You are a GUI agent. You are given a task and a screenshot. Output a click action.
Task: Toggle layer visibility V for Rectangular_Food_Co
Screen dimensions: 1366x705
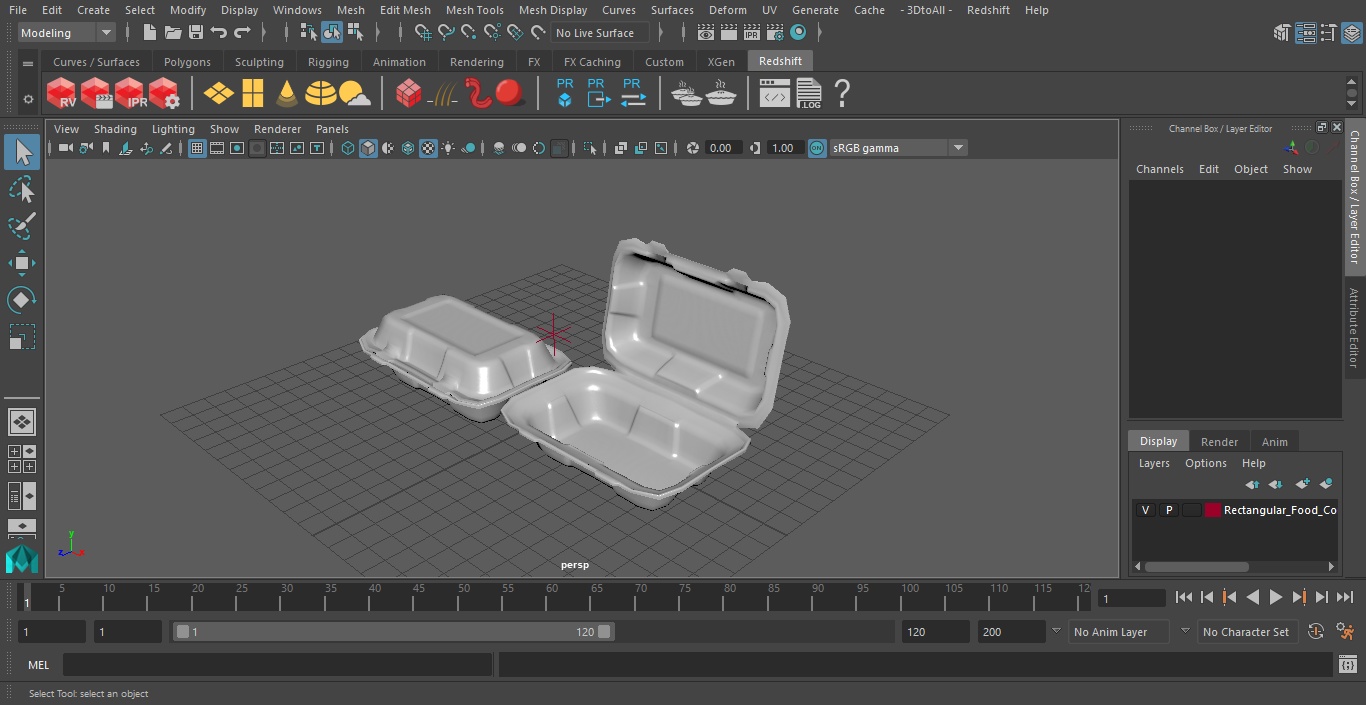point(1145,510)
